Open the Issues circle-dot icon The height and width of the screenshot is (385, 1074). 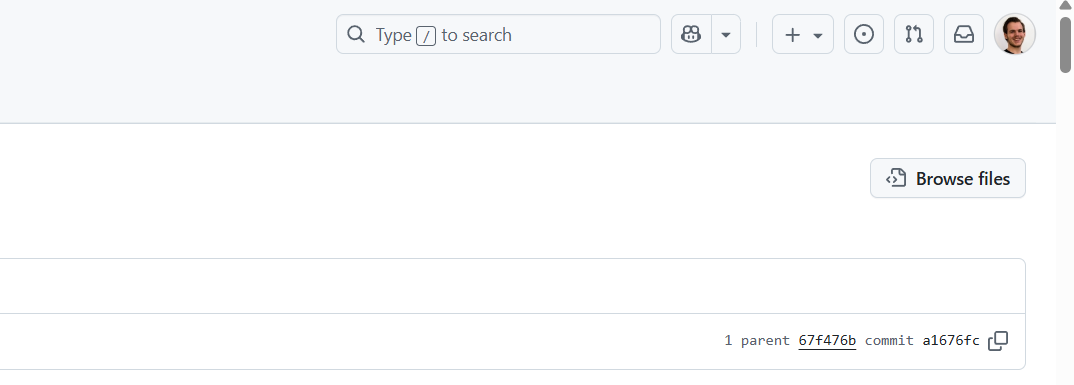864,34
